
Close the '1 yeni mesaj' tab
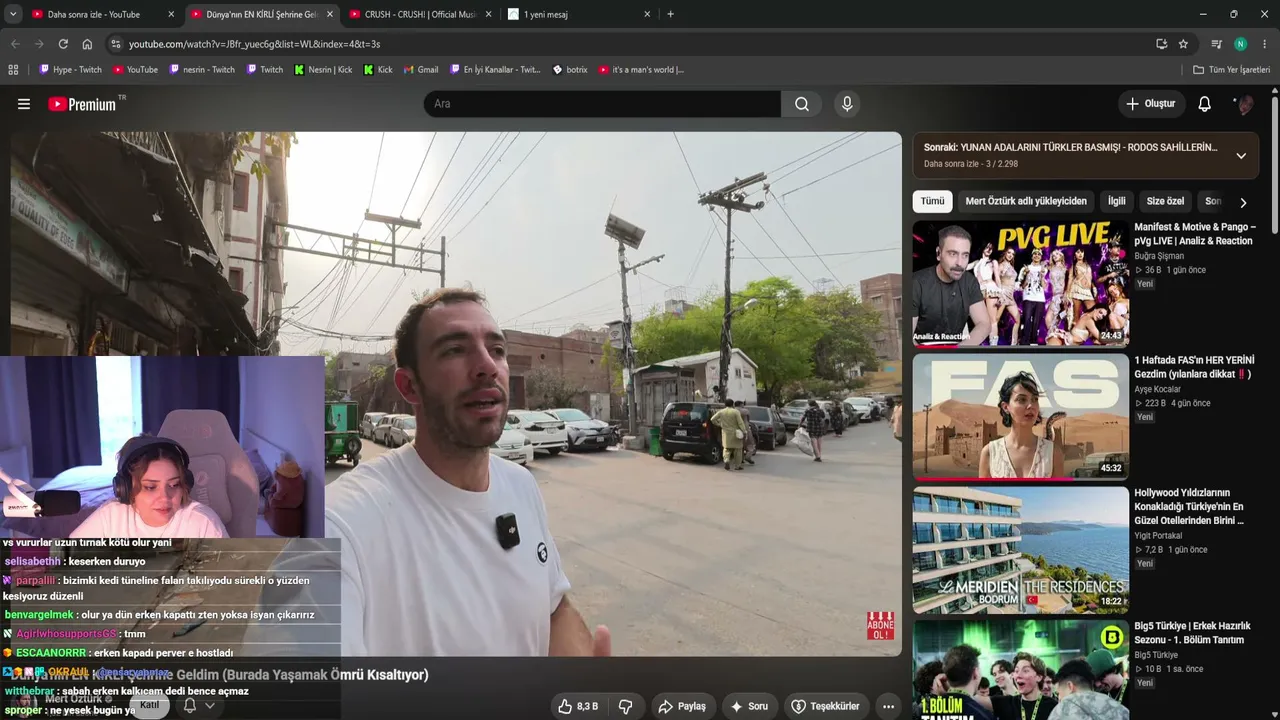tap(647, 14)
